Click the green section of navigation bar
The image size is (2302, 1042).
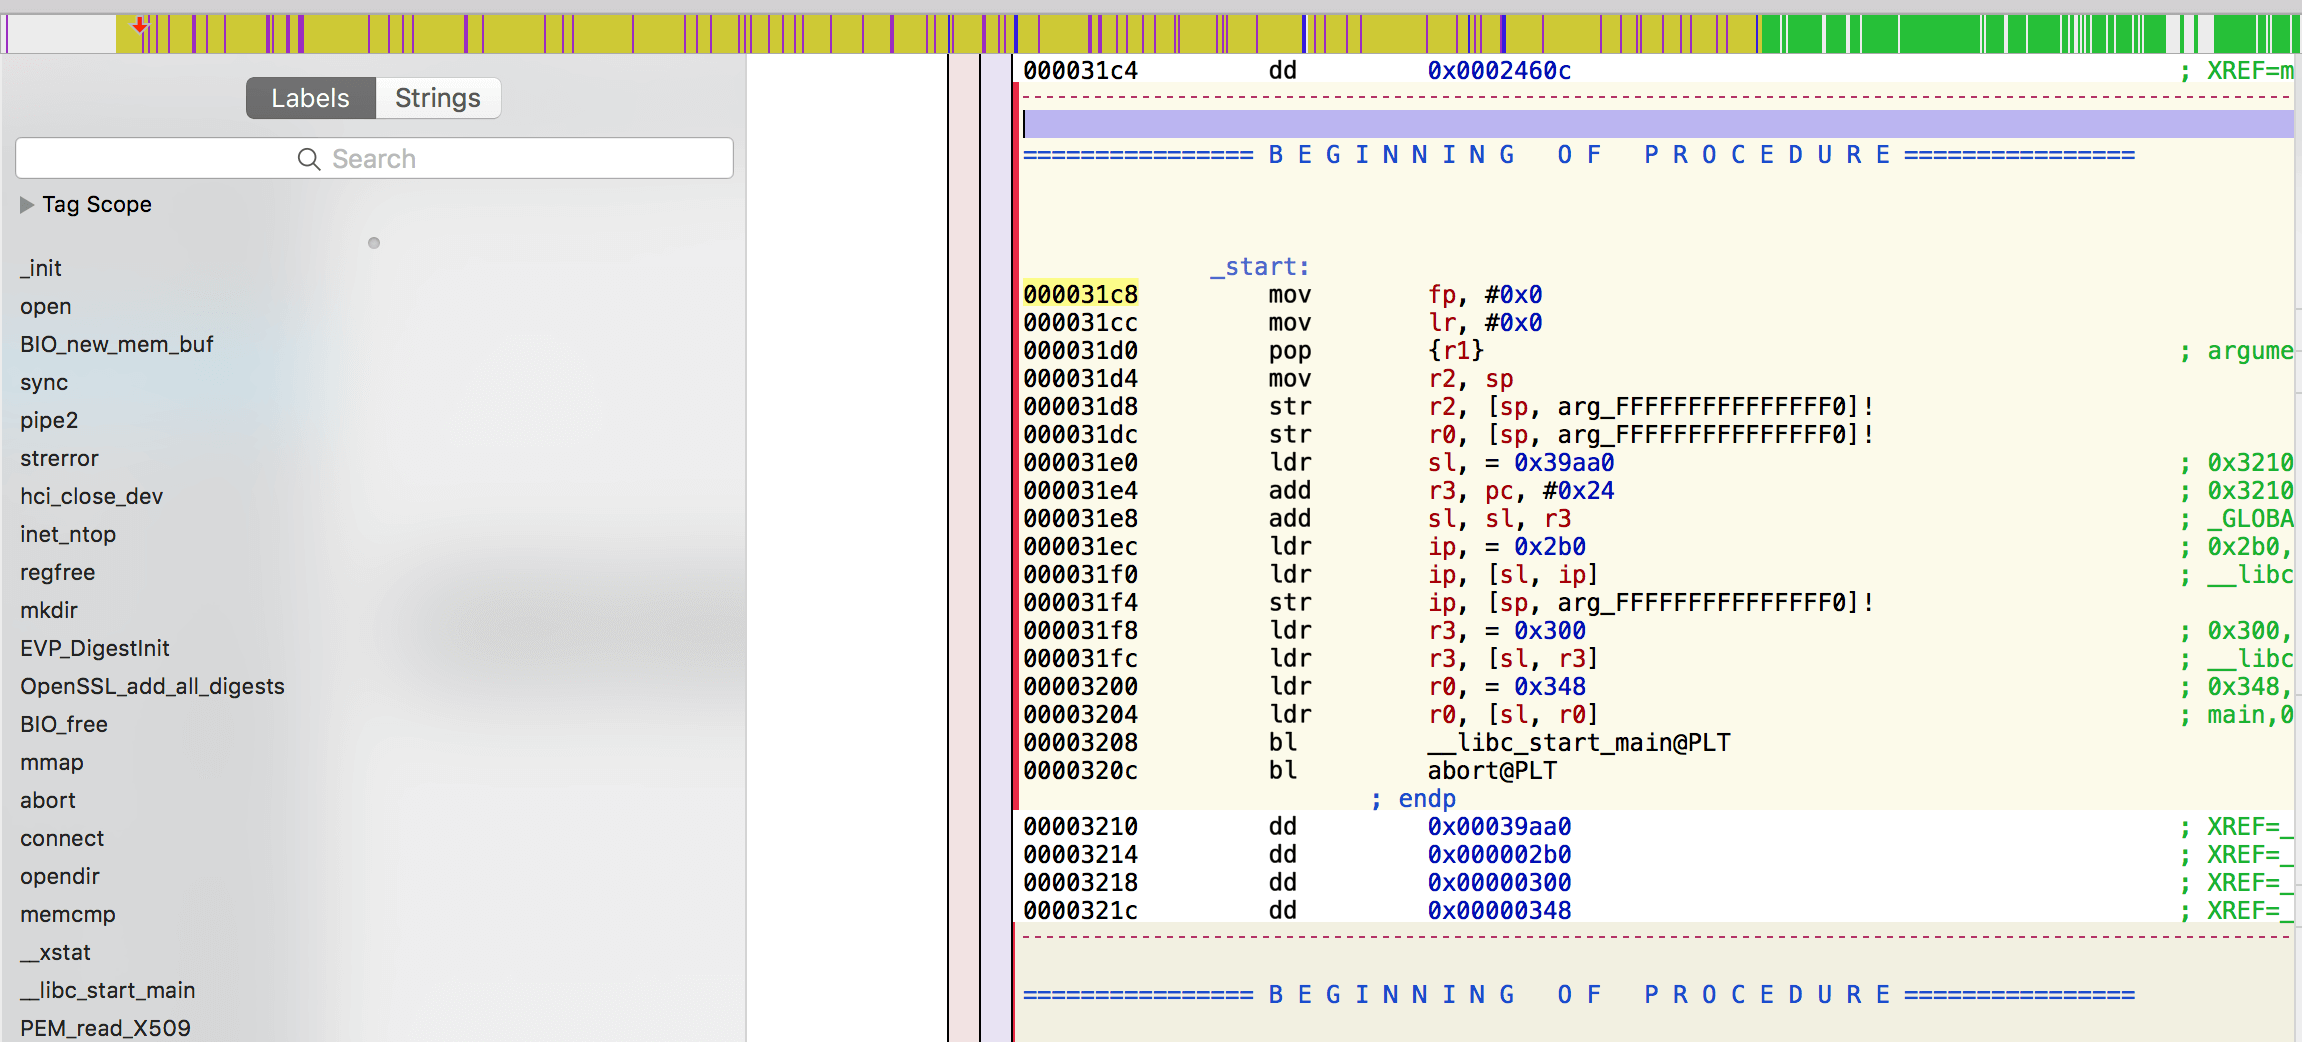tap(2030, 34)
